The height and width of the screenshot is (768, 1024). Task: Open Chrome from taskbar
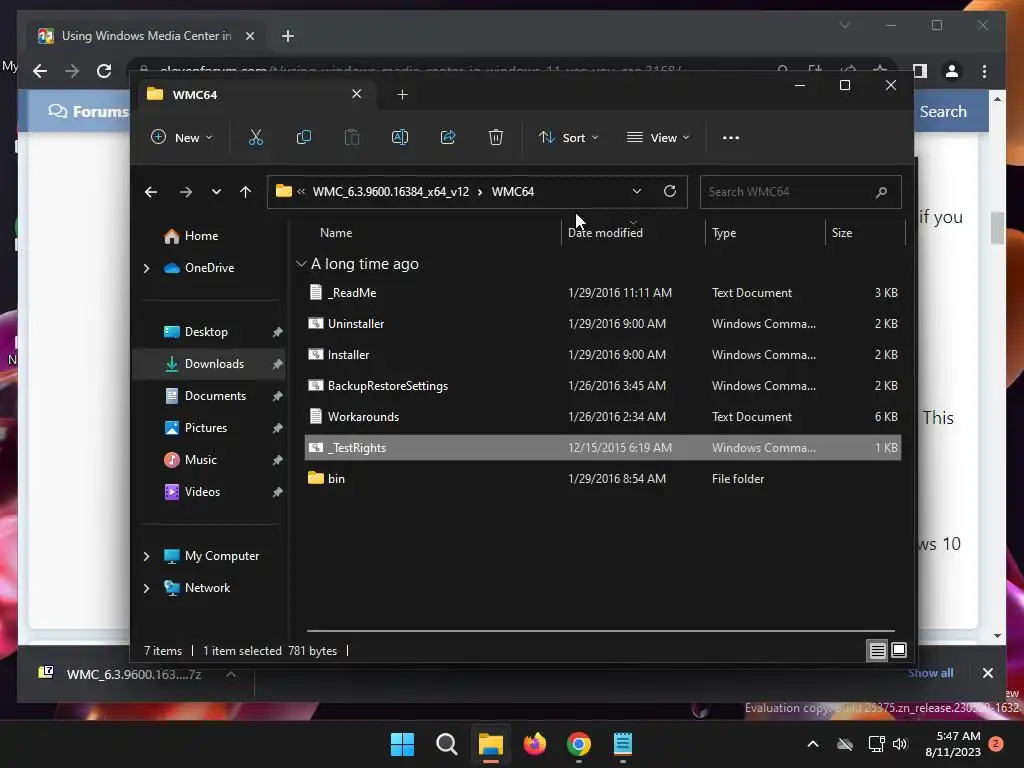point(579,744)
